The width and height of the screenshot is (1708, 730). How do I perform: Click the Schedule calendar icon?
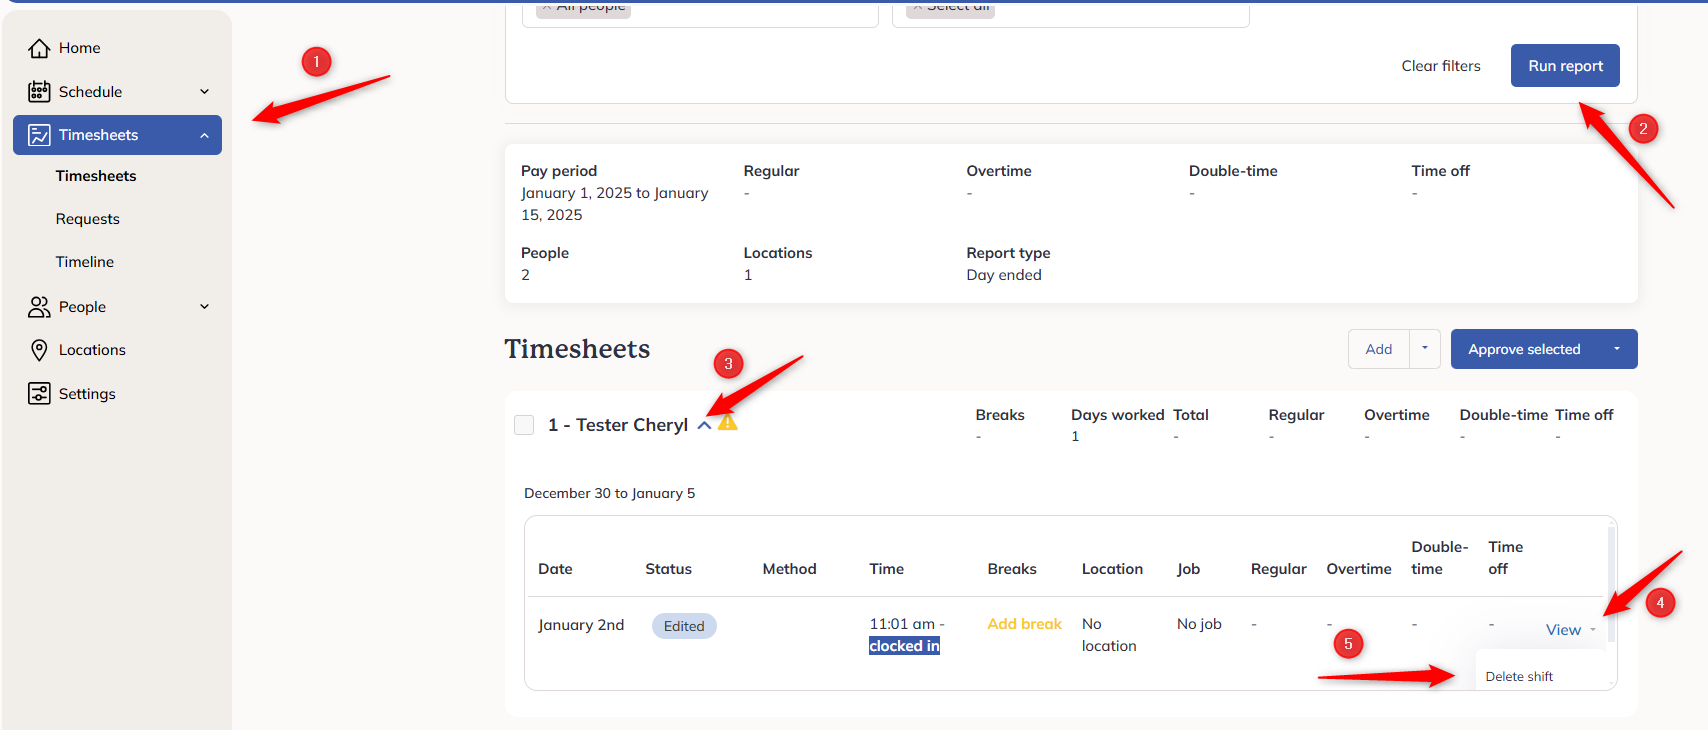39,92
